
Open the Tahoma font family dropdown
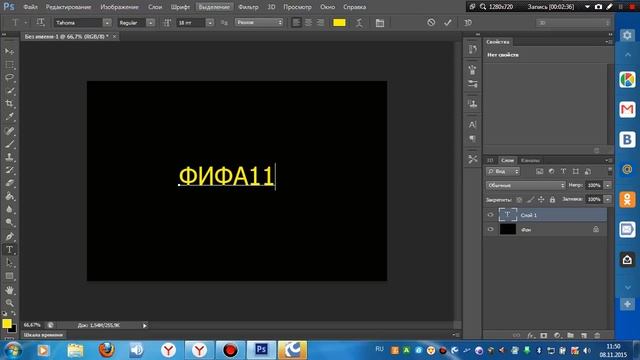[x=107, y=23]
